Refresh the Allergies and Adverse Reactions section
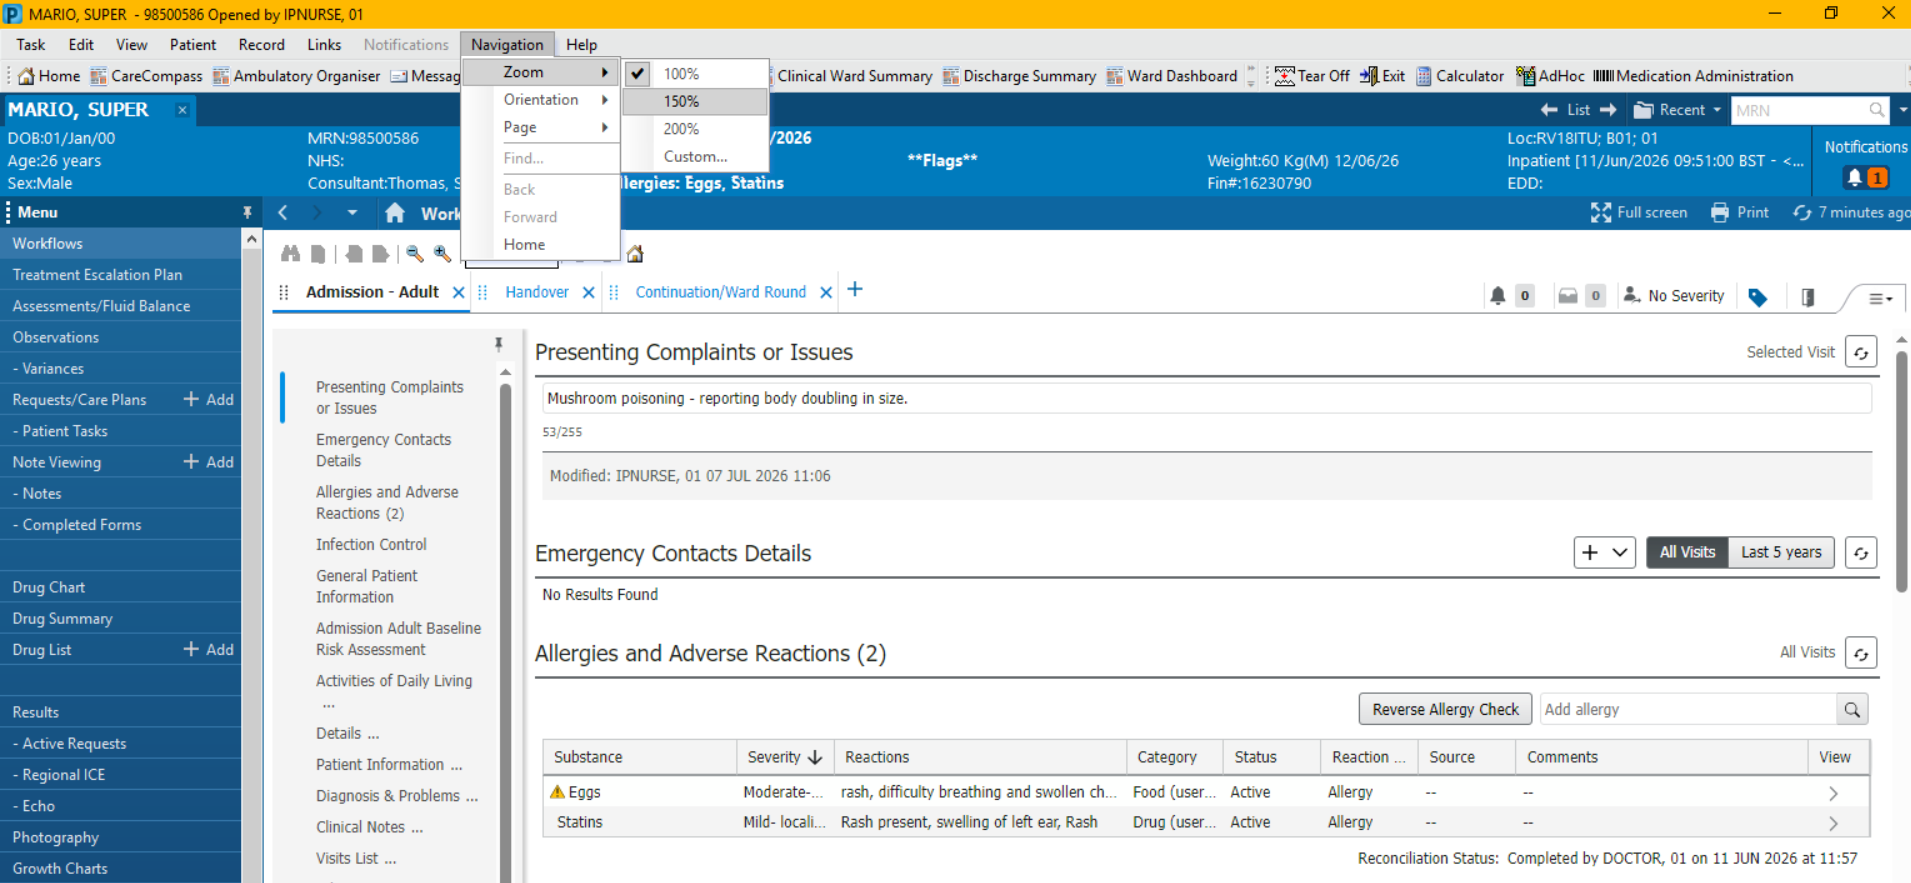 click(1861, 653)
